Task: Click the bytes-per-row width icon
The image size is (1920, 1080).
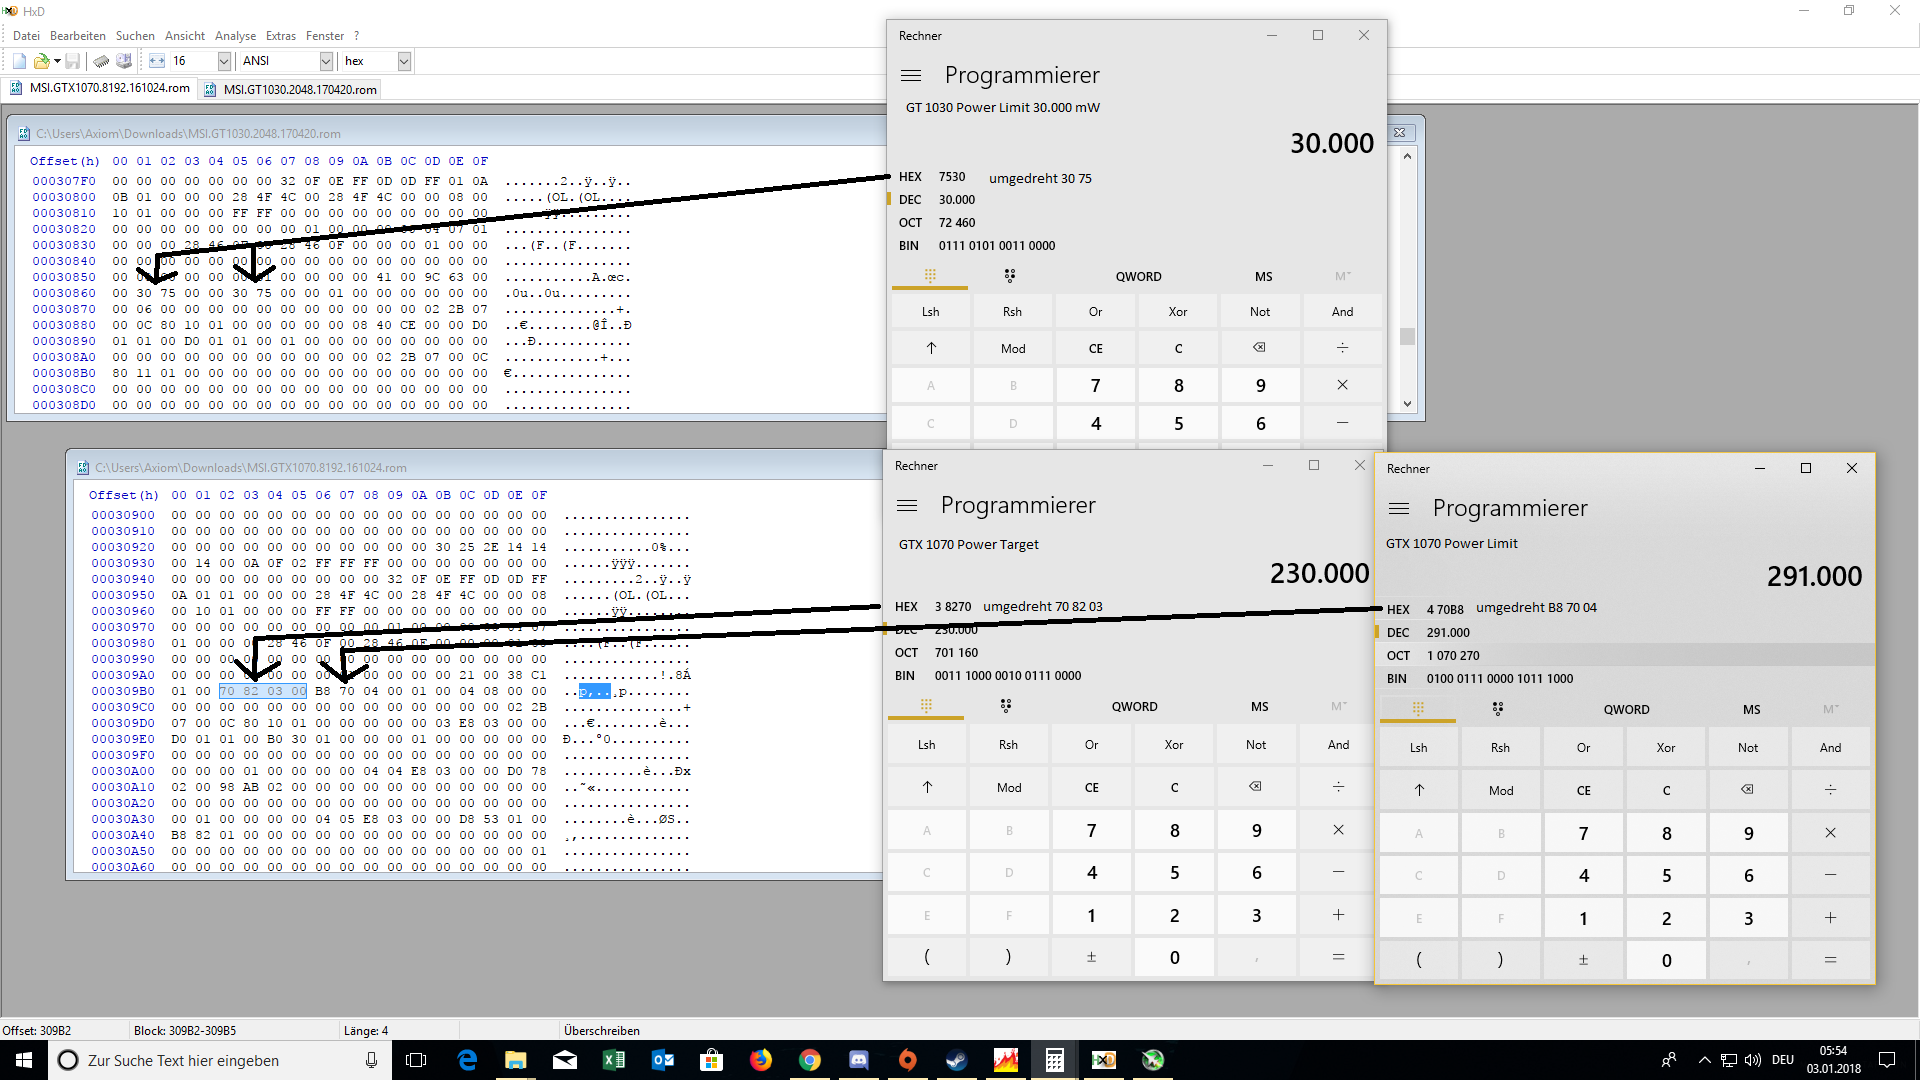Action: coord(157,61)
